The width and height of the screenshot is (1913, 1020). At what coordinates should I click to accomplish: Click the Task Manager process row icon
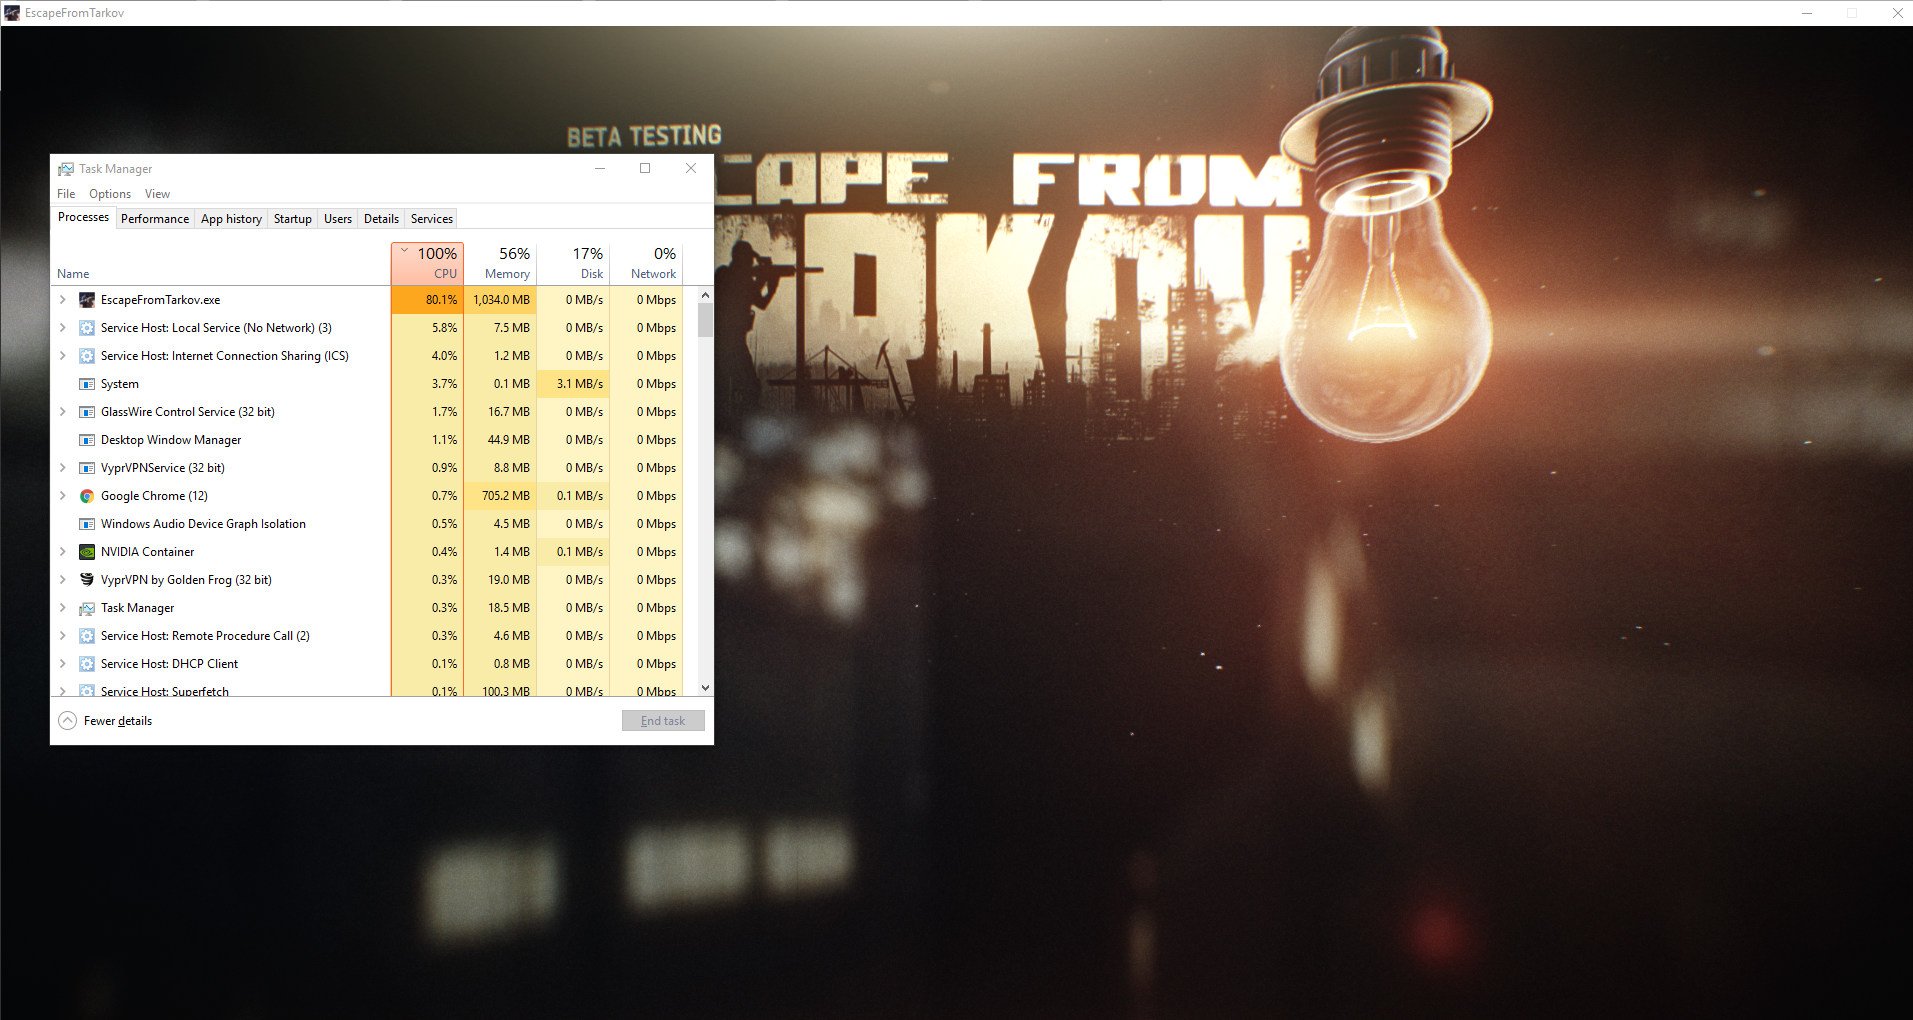pyautogui.click(x=87, y=608)
